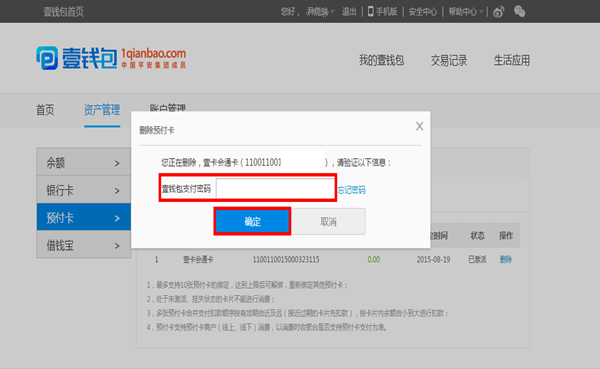Click the 壹钱包支付密码 input field

[275, 188]
